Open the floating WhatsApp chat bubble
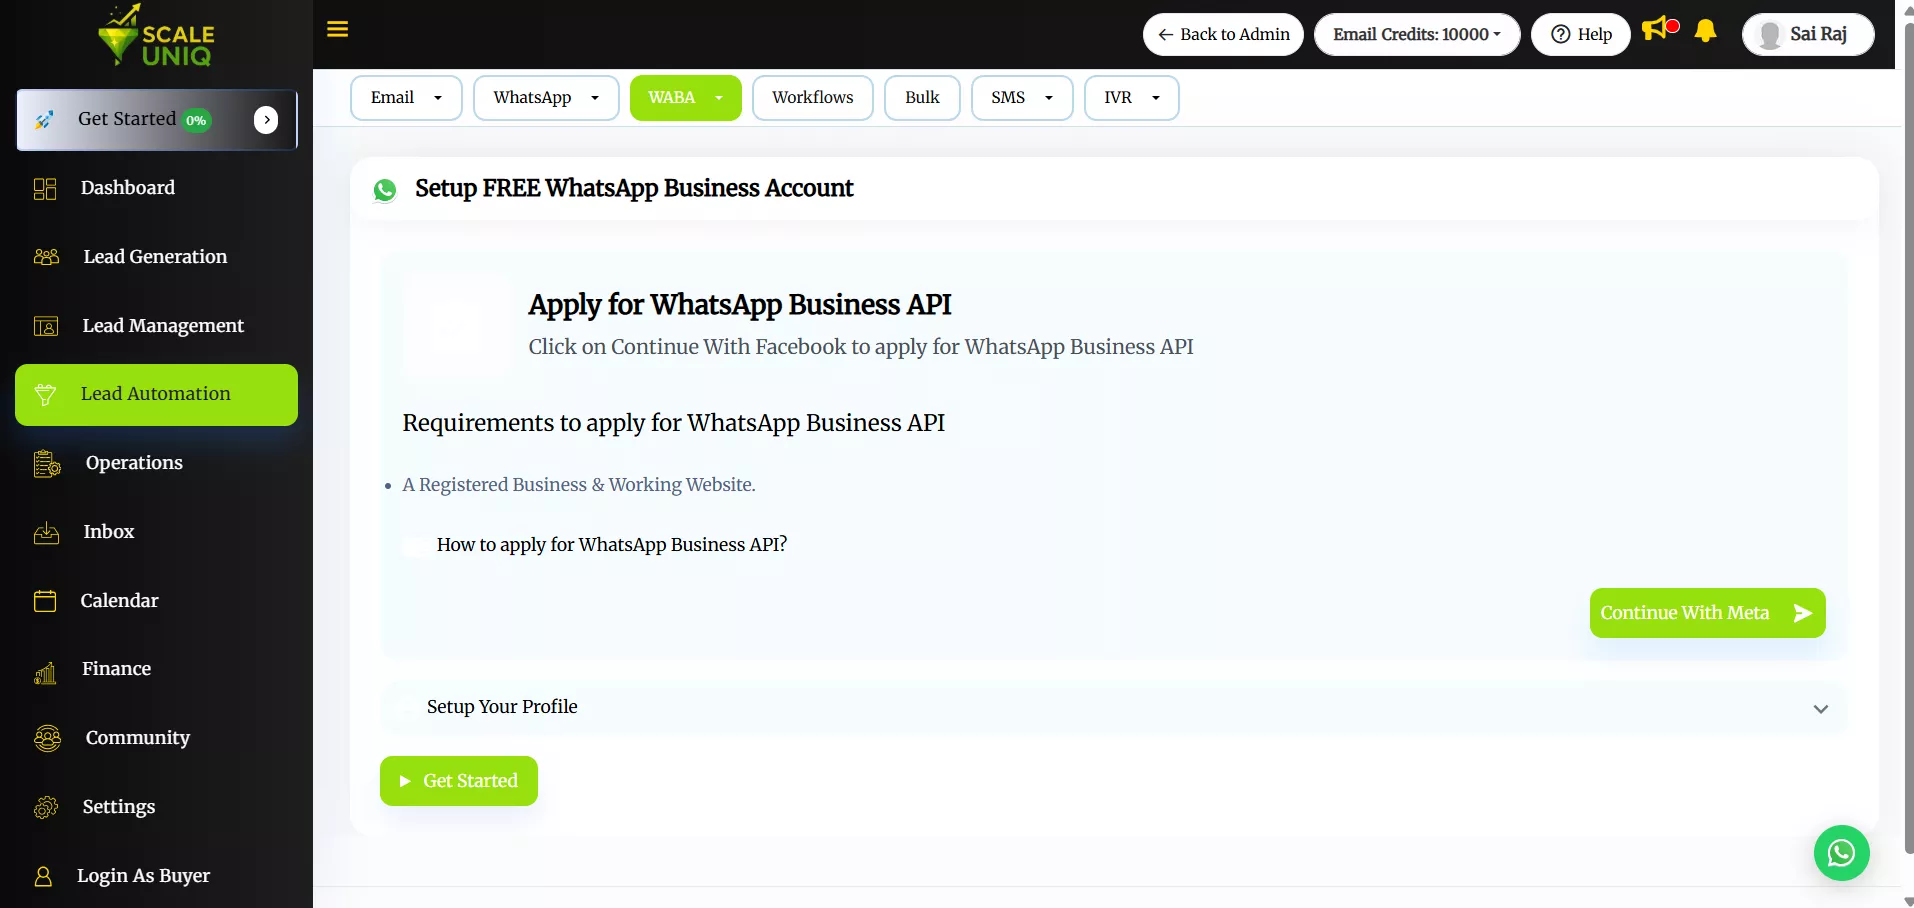The image size is (1914, 908). point(1841,853)
